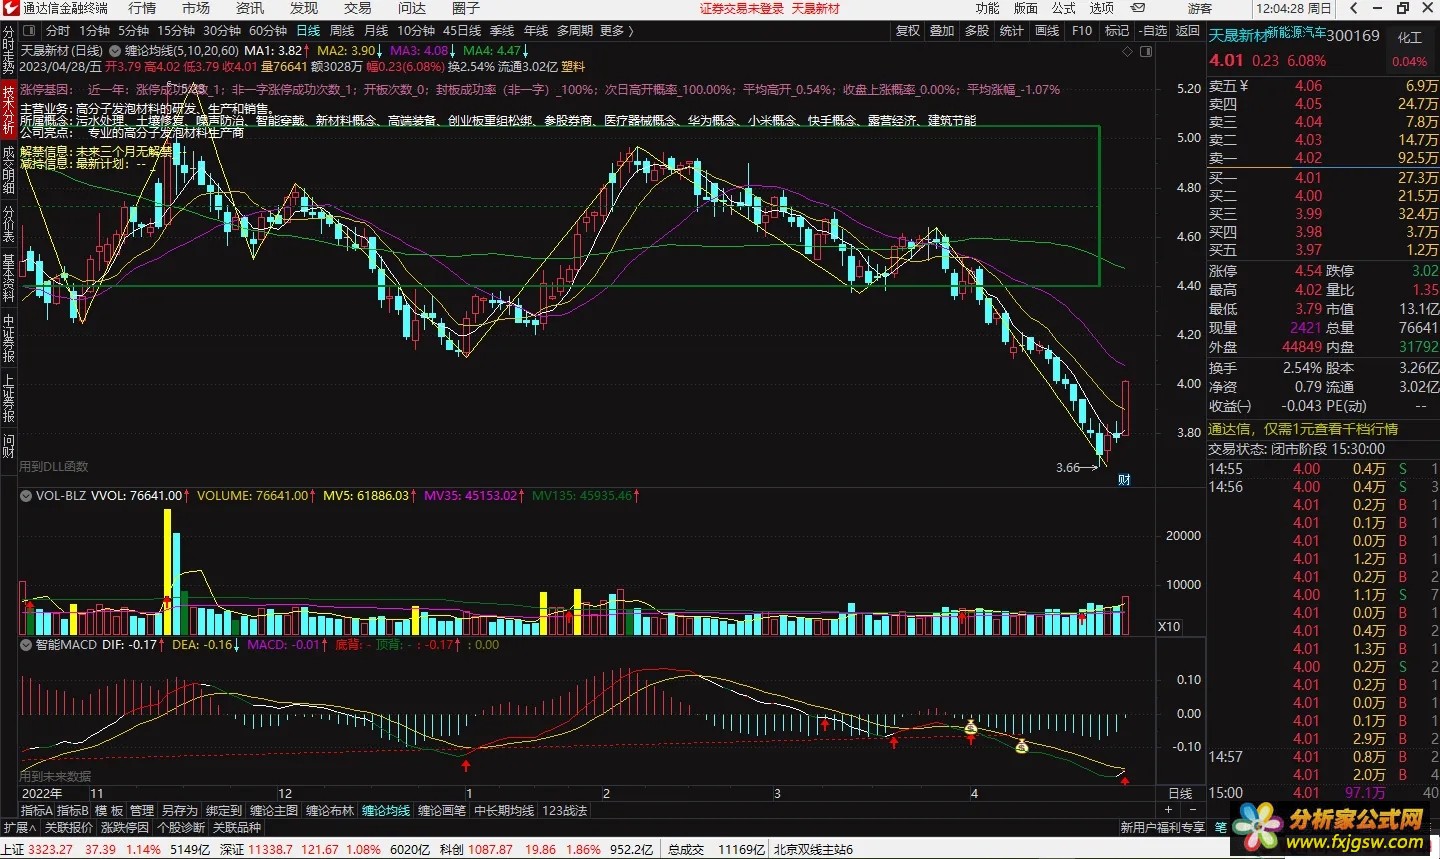Screen dimensions: 1440x859
Task: Toggle the panel layout icon left of 分时
Action: pos(30,31)
